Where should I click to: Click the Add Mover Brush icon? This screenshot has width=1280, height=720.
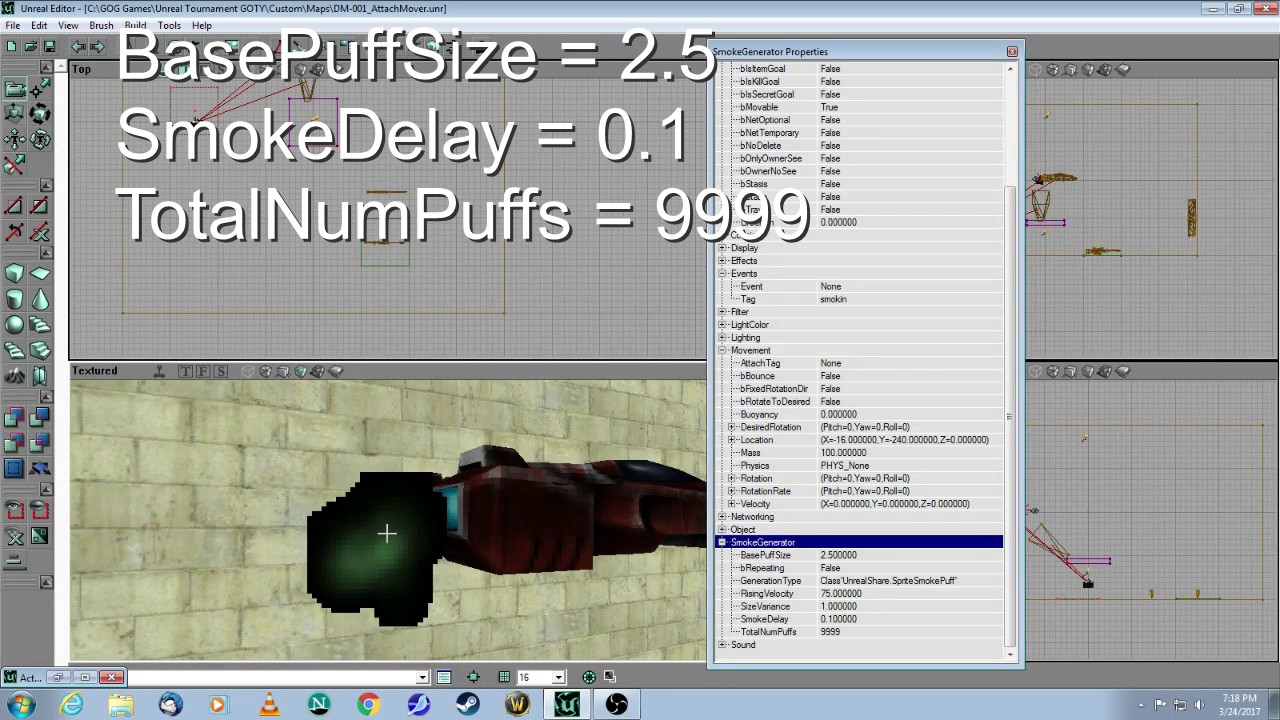[x=40, y=467]
